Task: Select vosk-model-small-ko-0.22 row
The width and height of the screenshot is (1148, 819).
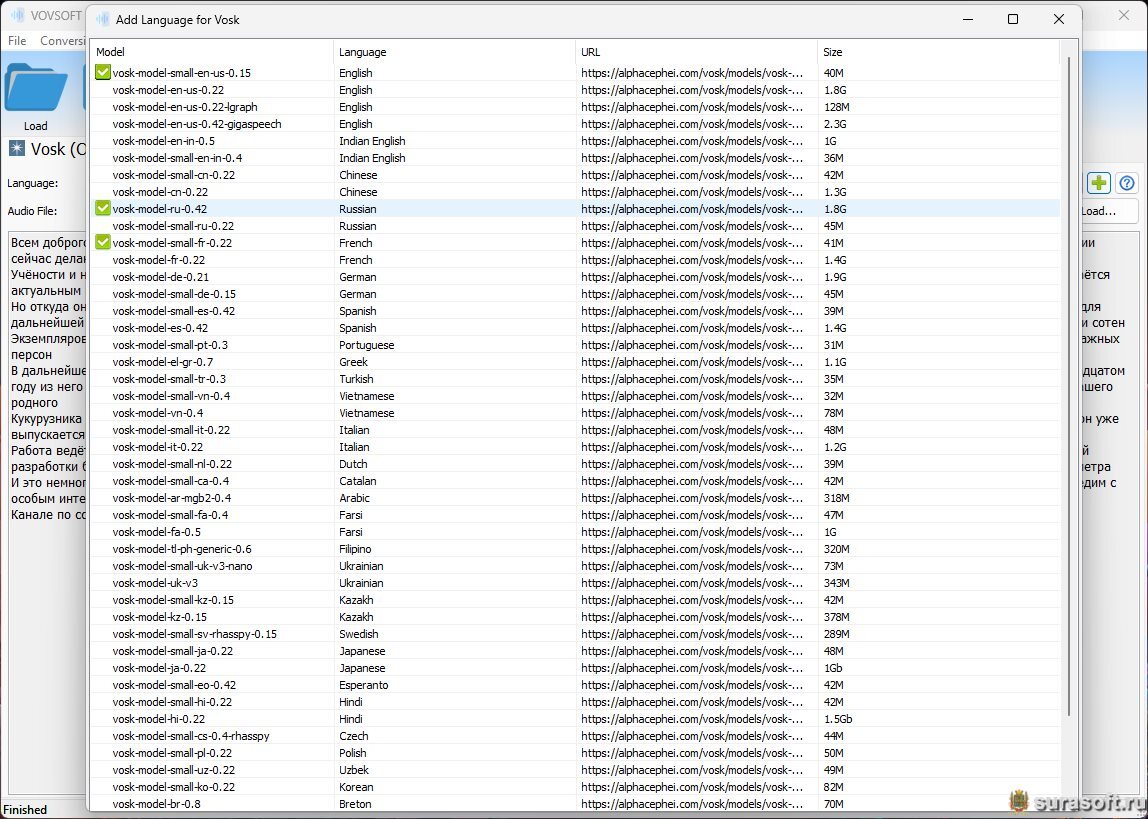Action: coord(575,787)
